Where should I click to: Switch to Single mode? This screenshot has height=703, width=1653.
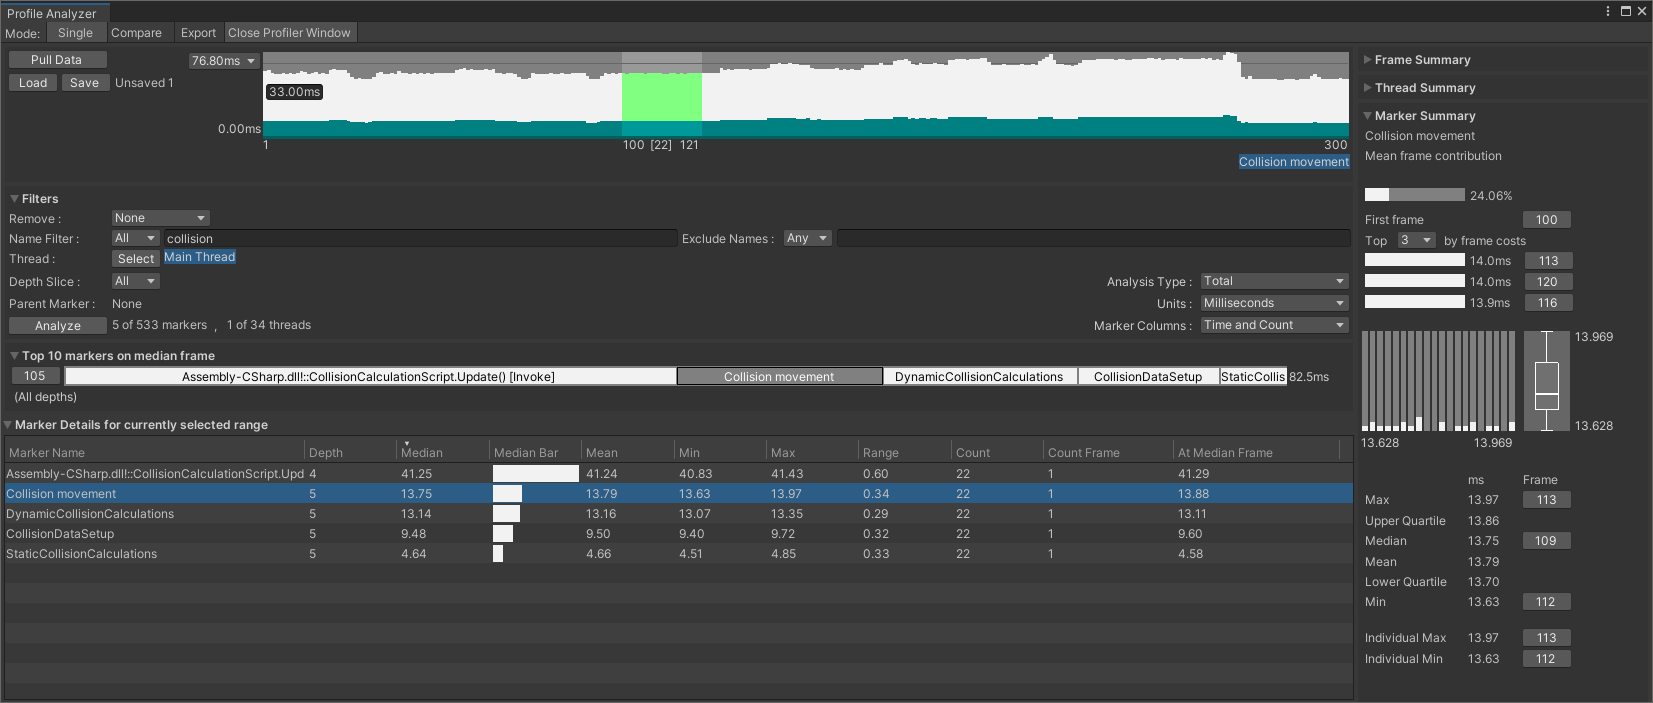pyautogui.click(x=75, y=33)
